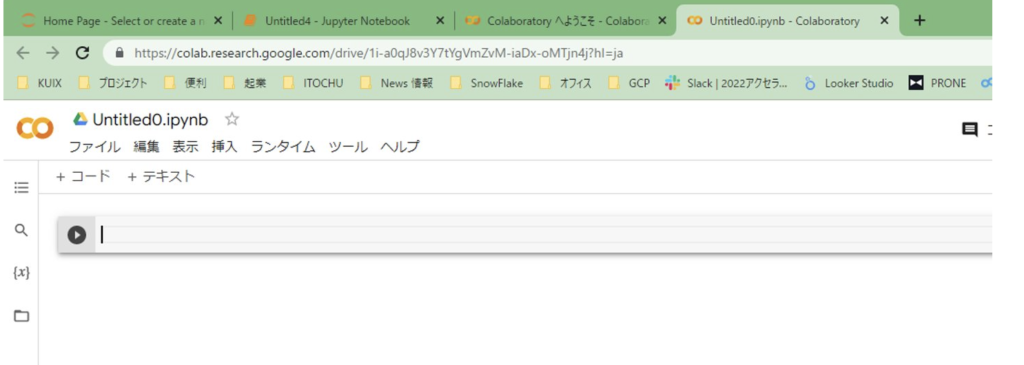Screen dimensions: 1024x365
Task: Open the SnowFlake bookmark folder
Action: 487,83
